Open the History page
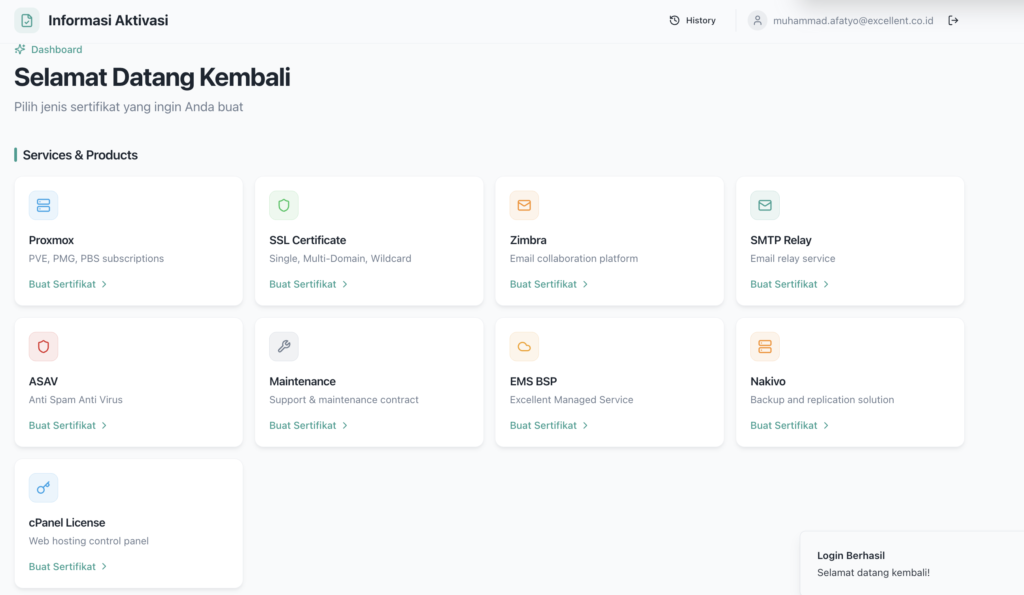 pos(692,20)
